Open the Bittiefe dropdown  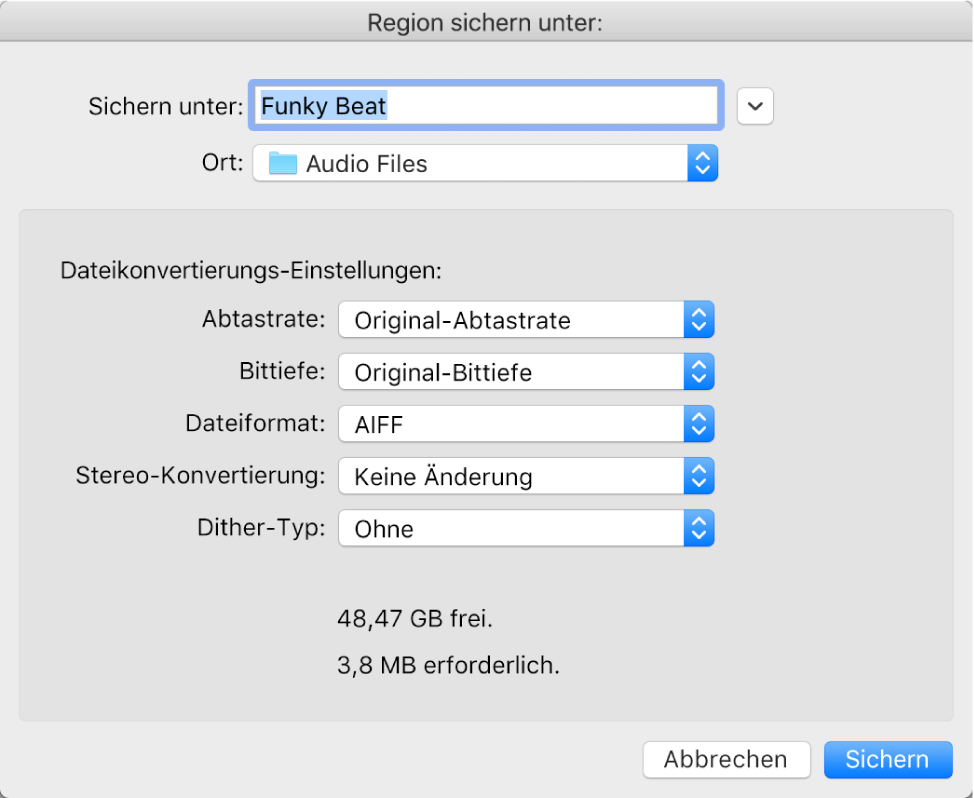point(525,371)
